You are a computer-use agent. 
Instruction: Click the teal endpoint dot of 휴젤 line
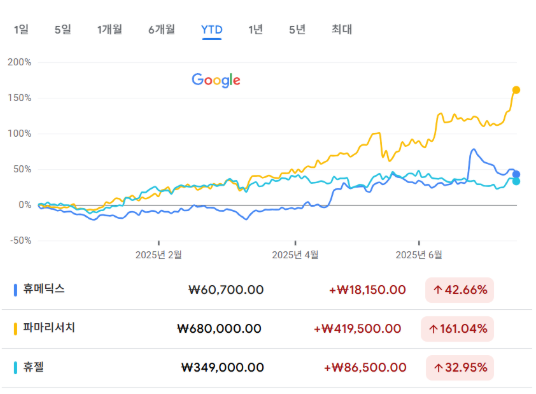(x=516, y=181)
